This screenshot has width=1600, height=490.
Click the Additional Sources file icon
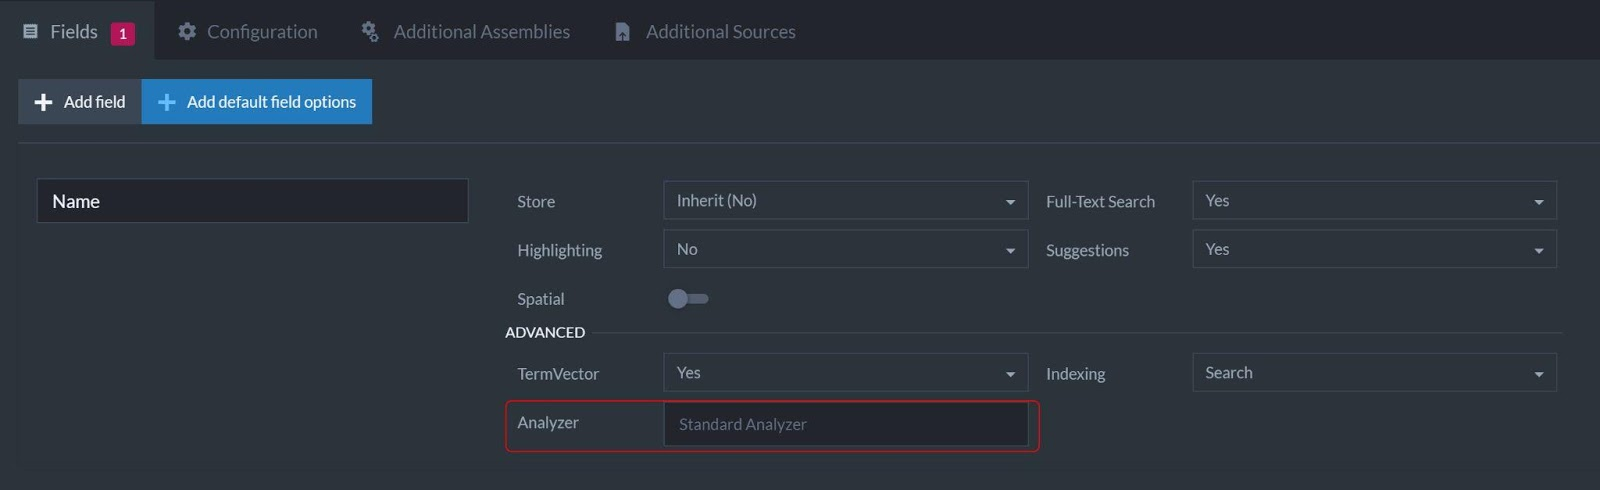[622, 32]
